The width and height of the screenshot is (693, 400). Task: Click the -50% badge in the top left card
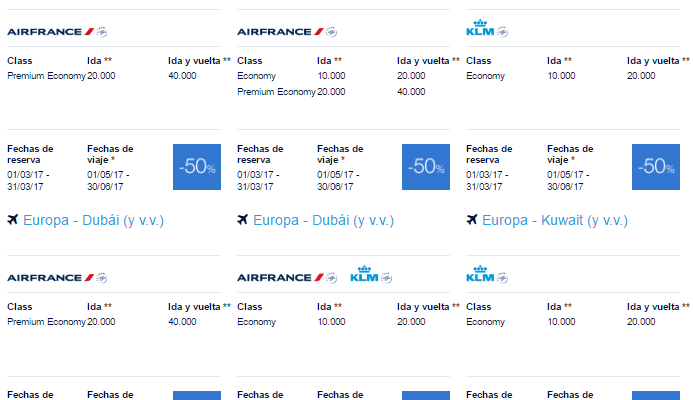197,167
